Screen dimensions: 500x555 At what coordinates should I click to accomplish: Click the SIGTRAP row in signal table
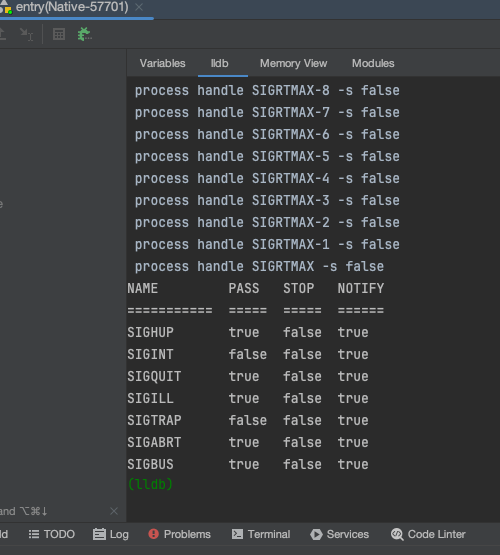[x=248, y=420]
